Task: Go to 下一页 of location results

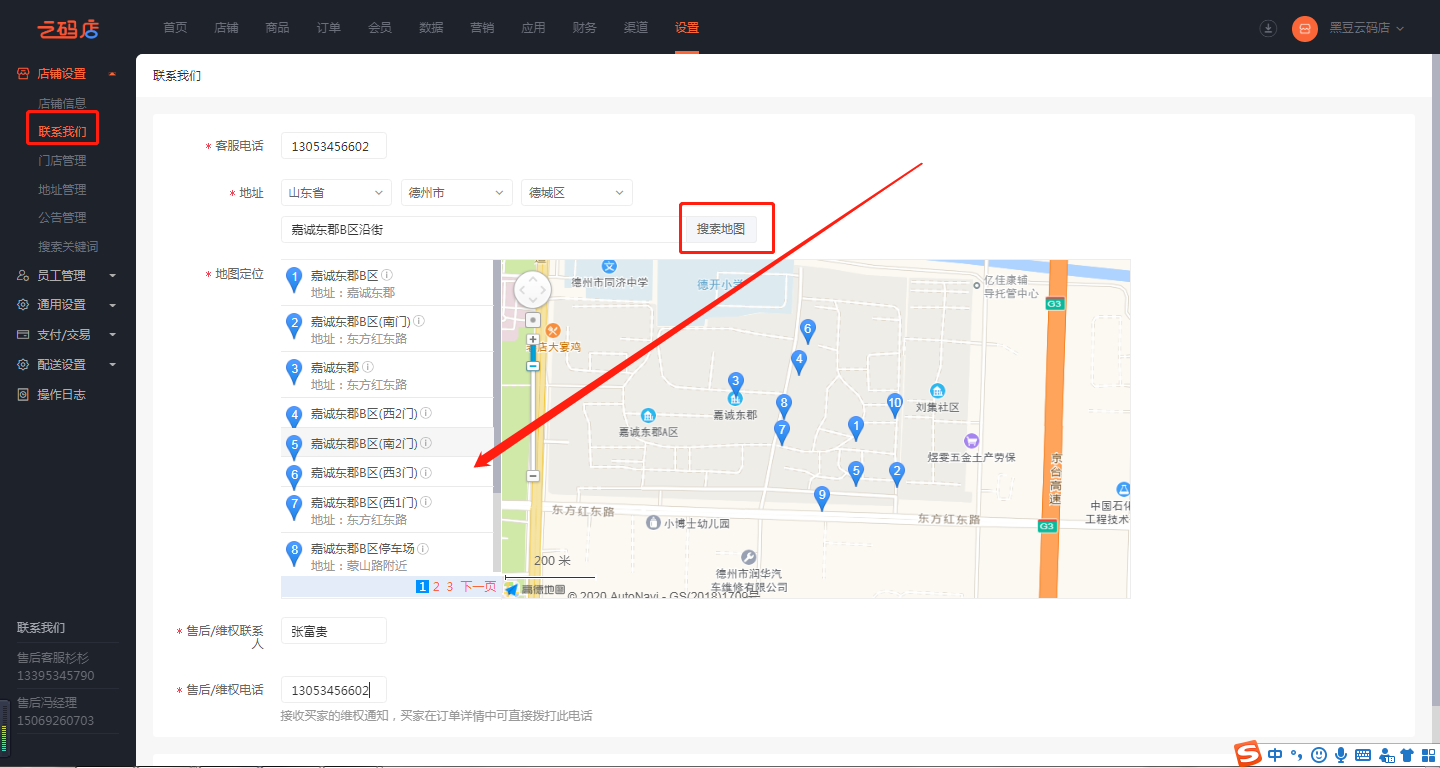Action: click(478, 587)
